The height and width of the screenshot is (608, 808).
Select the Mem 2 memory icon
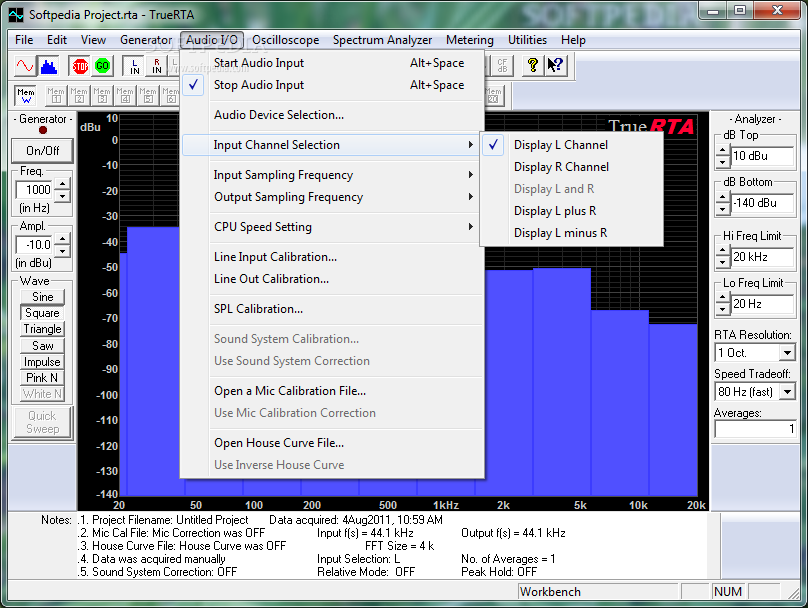click(x=79, y=96)
